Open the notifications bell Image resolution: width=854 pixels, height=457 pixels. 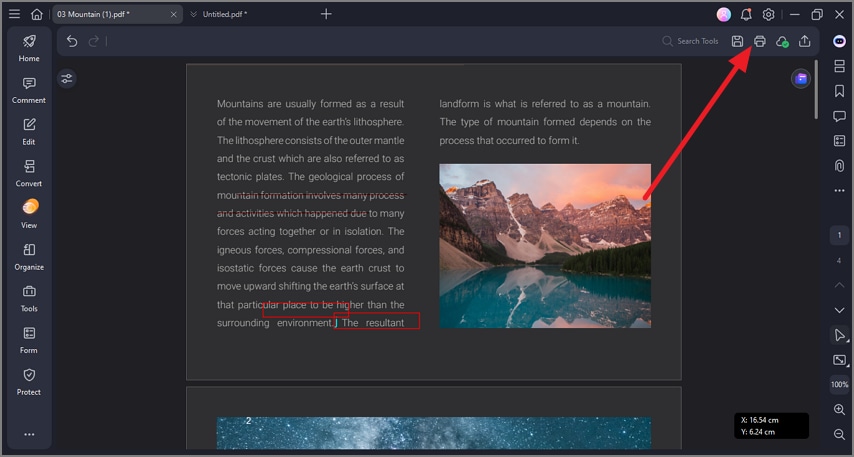tap(746, 15)
